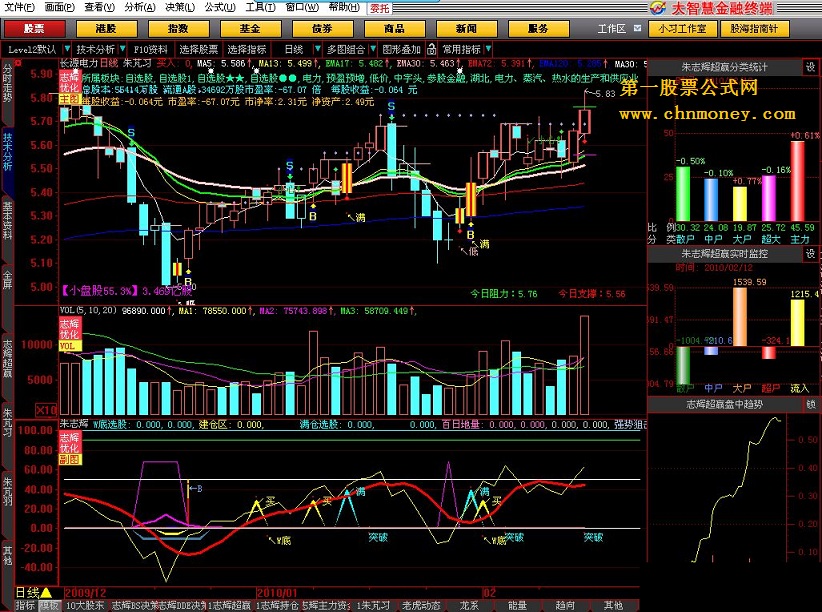
Task: Expand the 多图组合 dropdown arrow
Action: point(373,49)
